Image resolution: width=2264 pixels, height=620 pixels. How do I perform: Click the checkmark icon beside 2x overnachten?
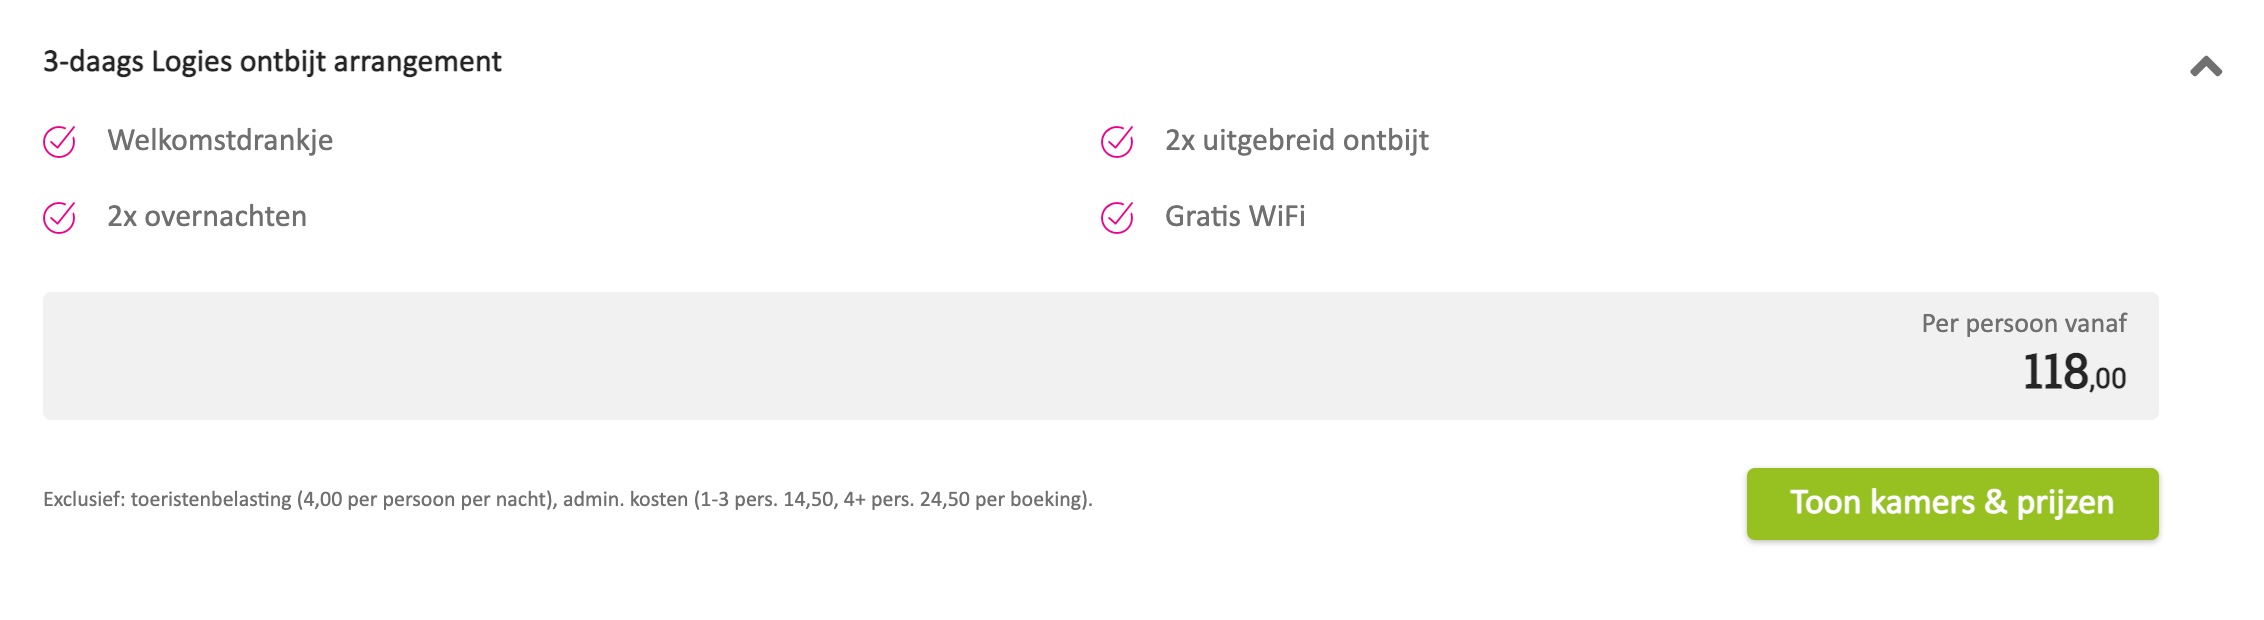(x=59, y=217)
